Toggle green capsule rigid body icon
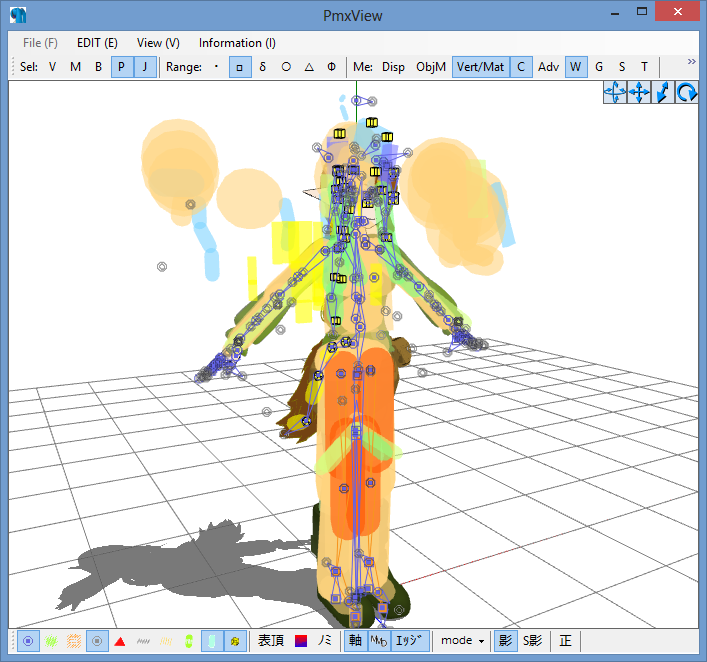This screenshot has width=707, height=662. [189, 641]
